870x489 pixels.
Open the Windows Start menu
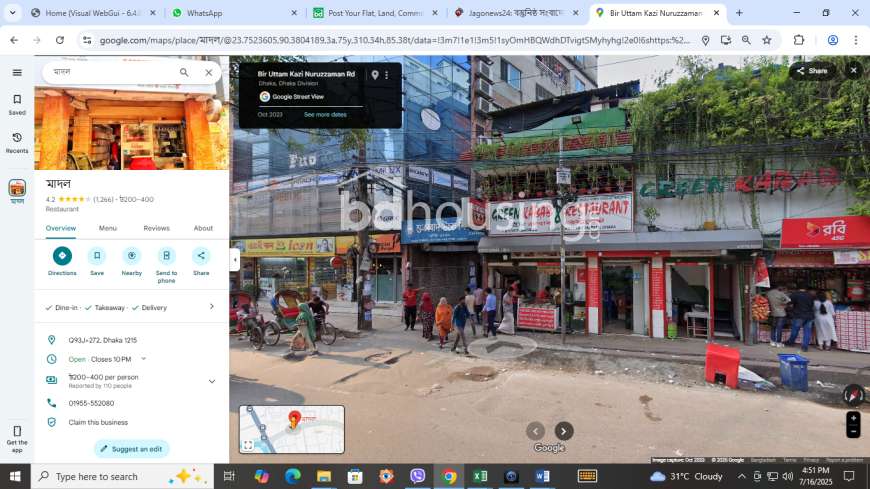15,476
